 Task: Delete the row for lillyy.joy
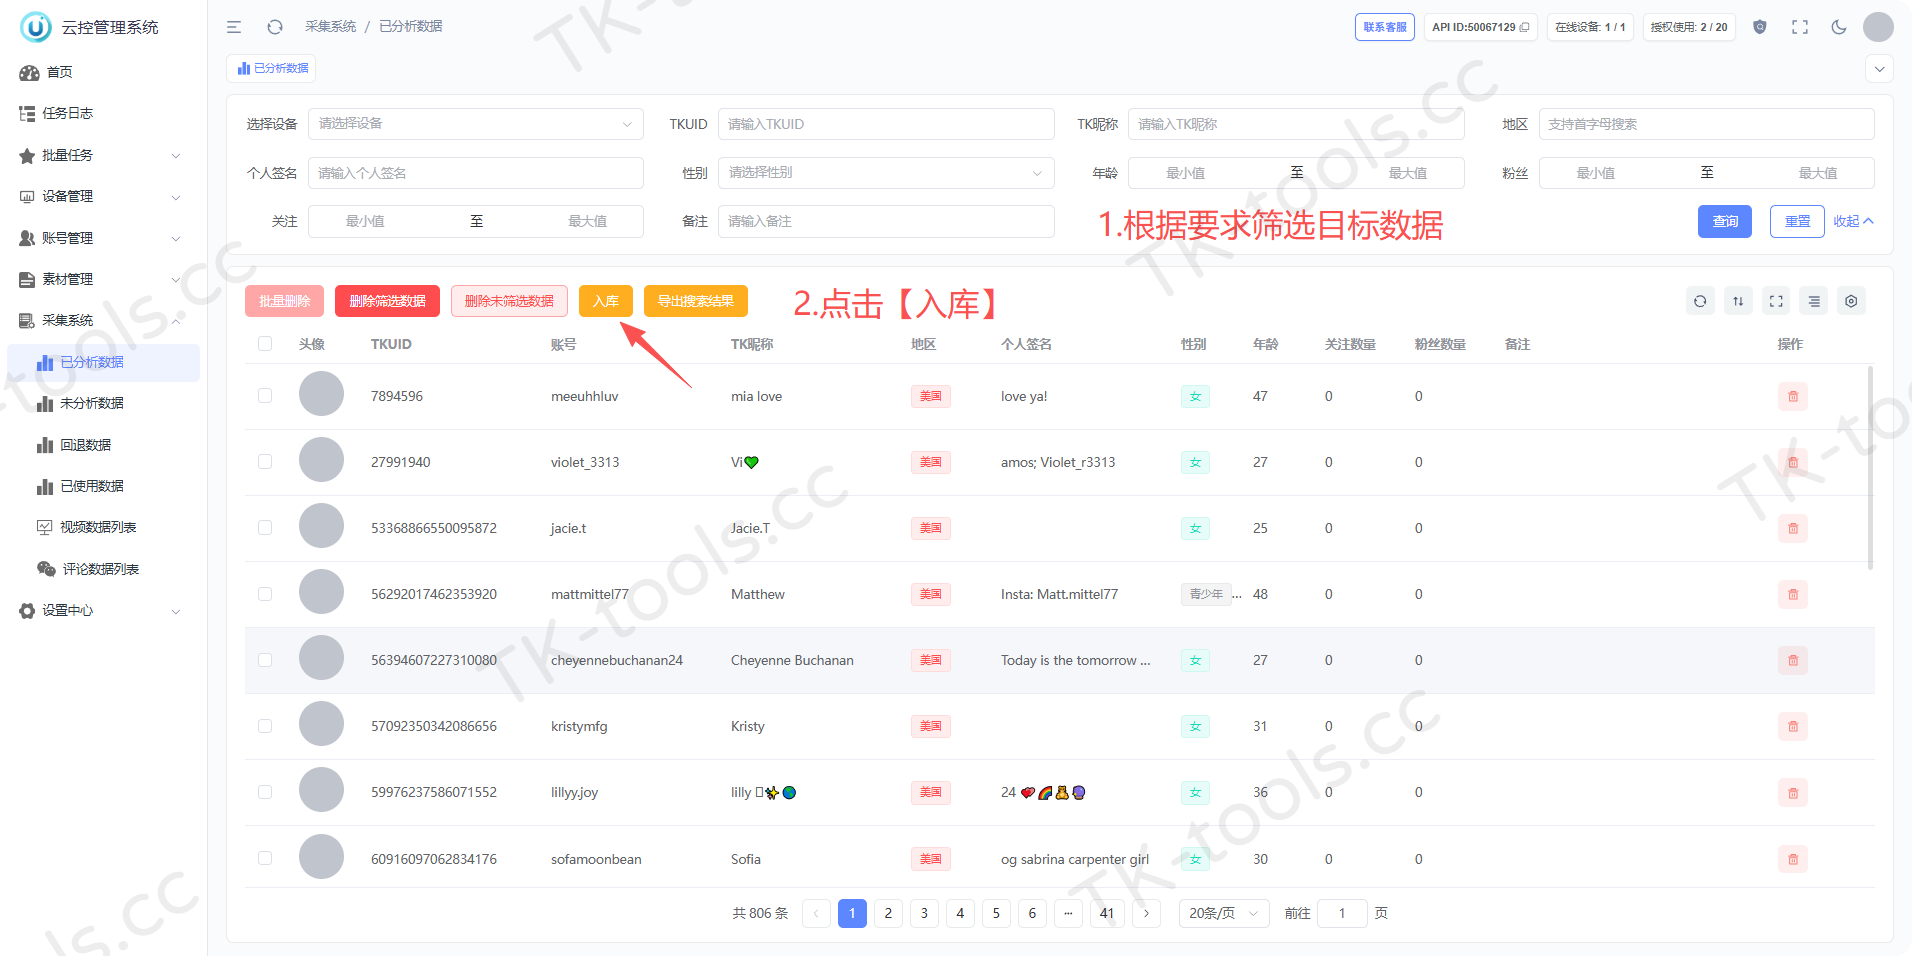pos(1793,793)
